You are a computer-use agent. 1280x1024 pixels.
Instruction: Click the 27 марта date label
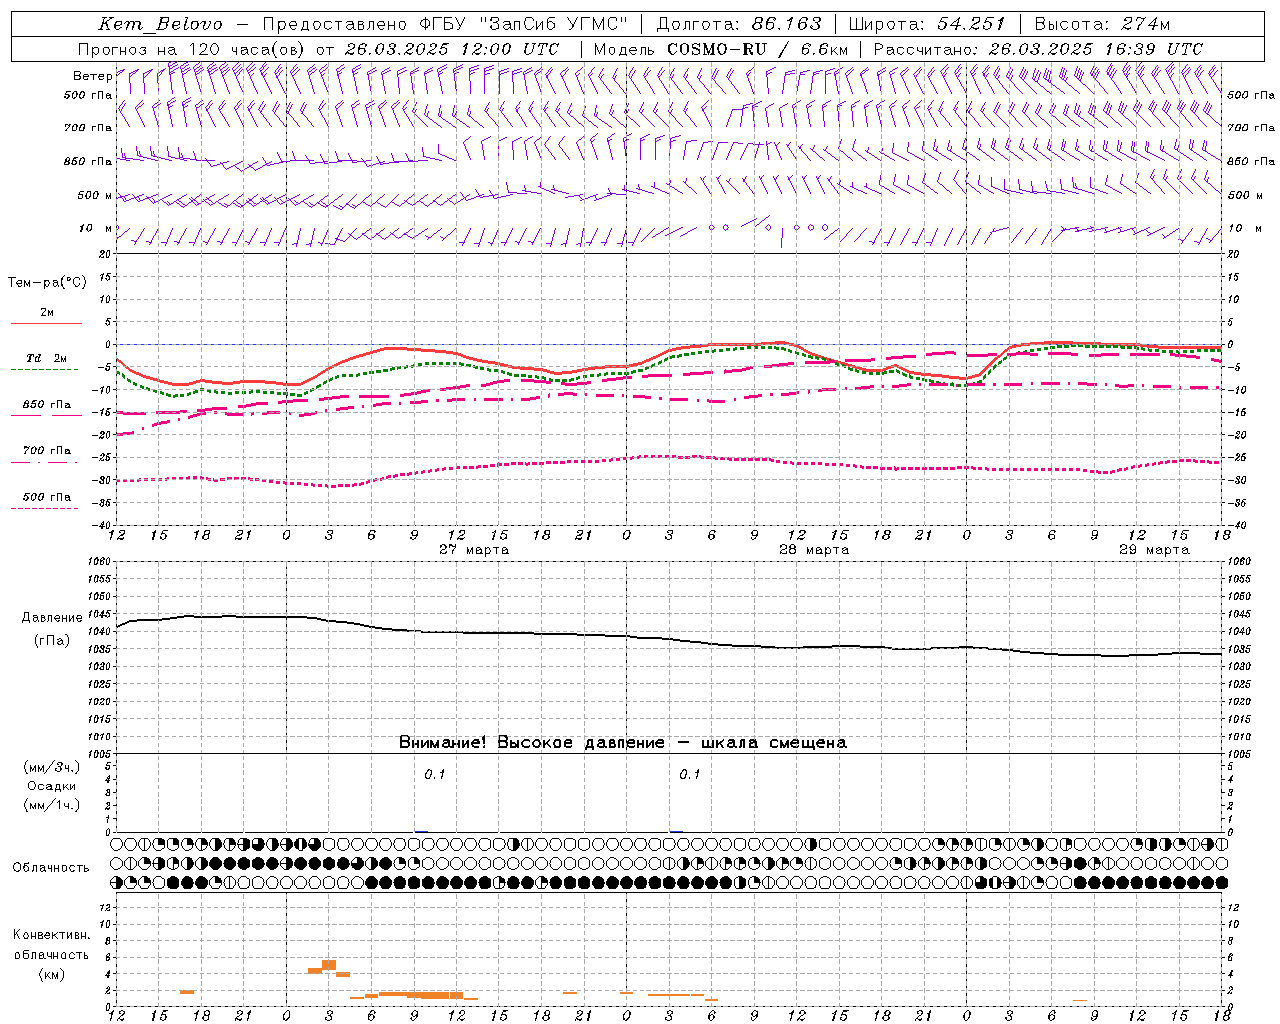pyautogui.click(x=474, y=550)
